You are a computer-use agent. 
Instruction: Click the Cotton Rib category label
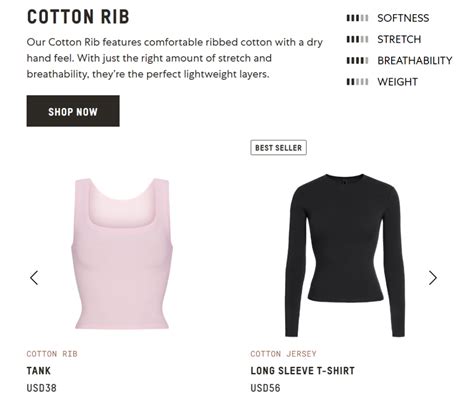[52, 354]
